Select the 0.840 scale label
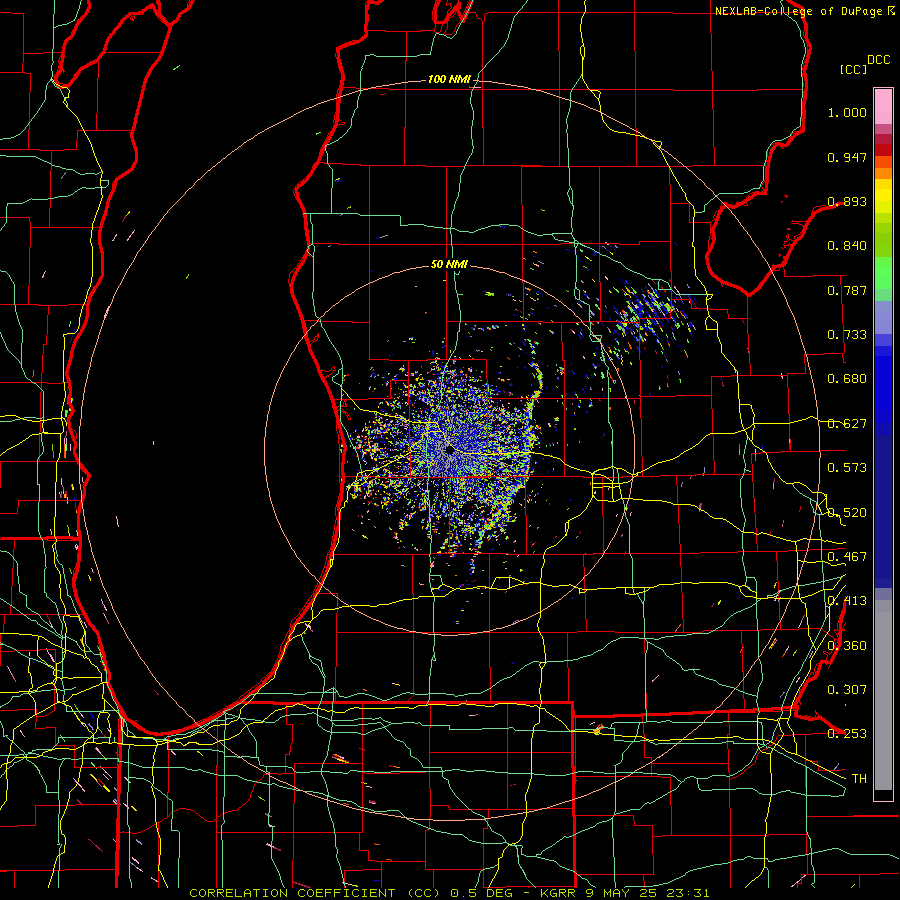 pos(847,246)
